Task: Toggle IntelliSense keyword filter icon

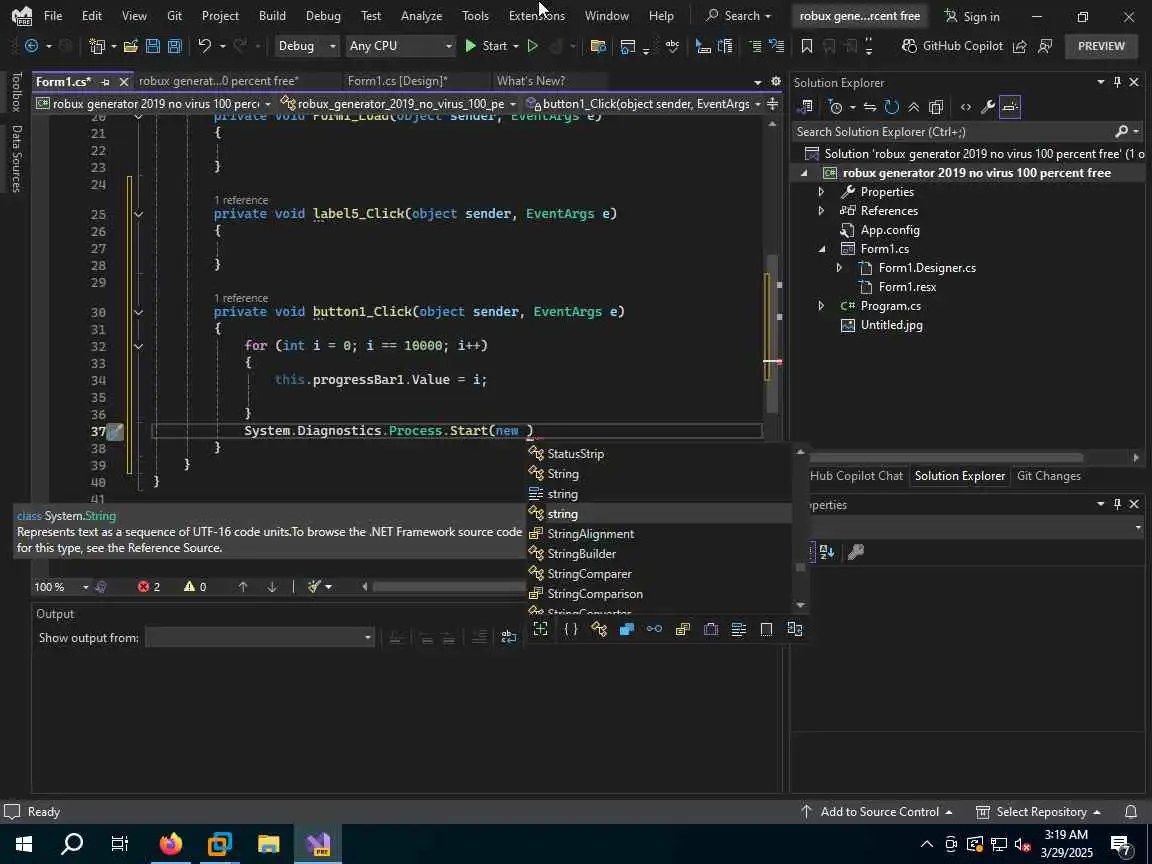Action: [738, 630]
